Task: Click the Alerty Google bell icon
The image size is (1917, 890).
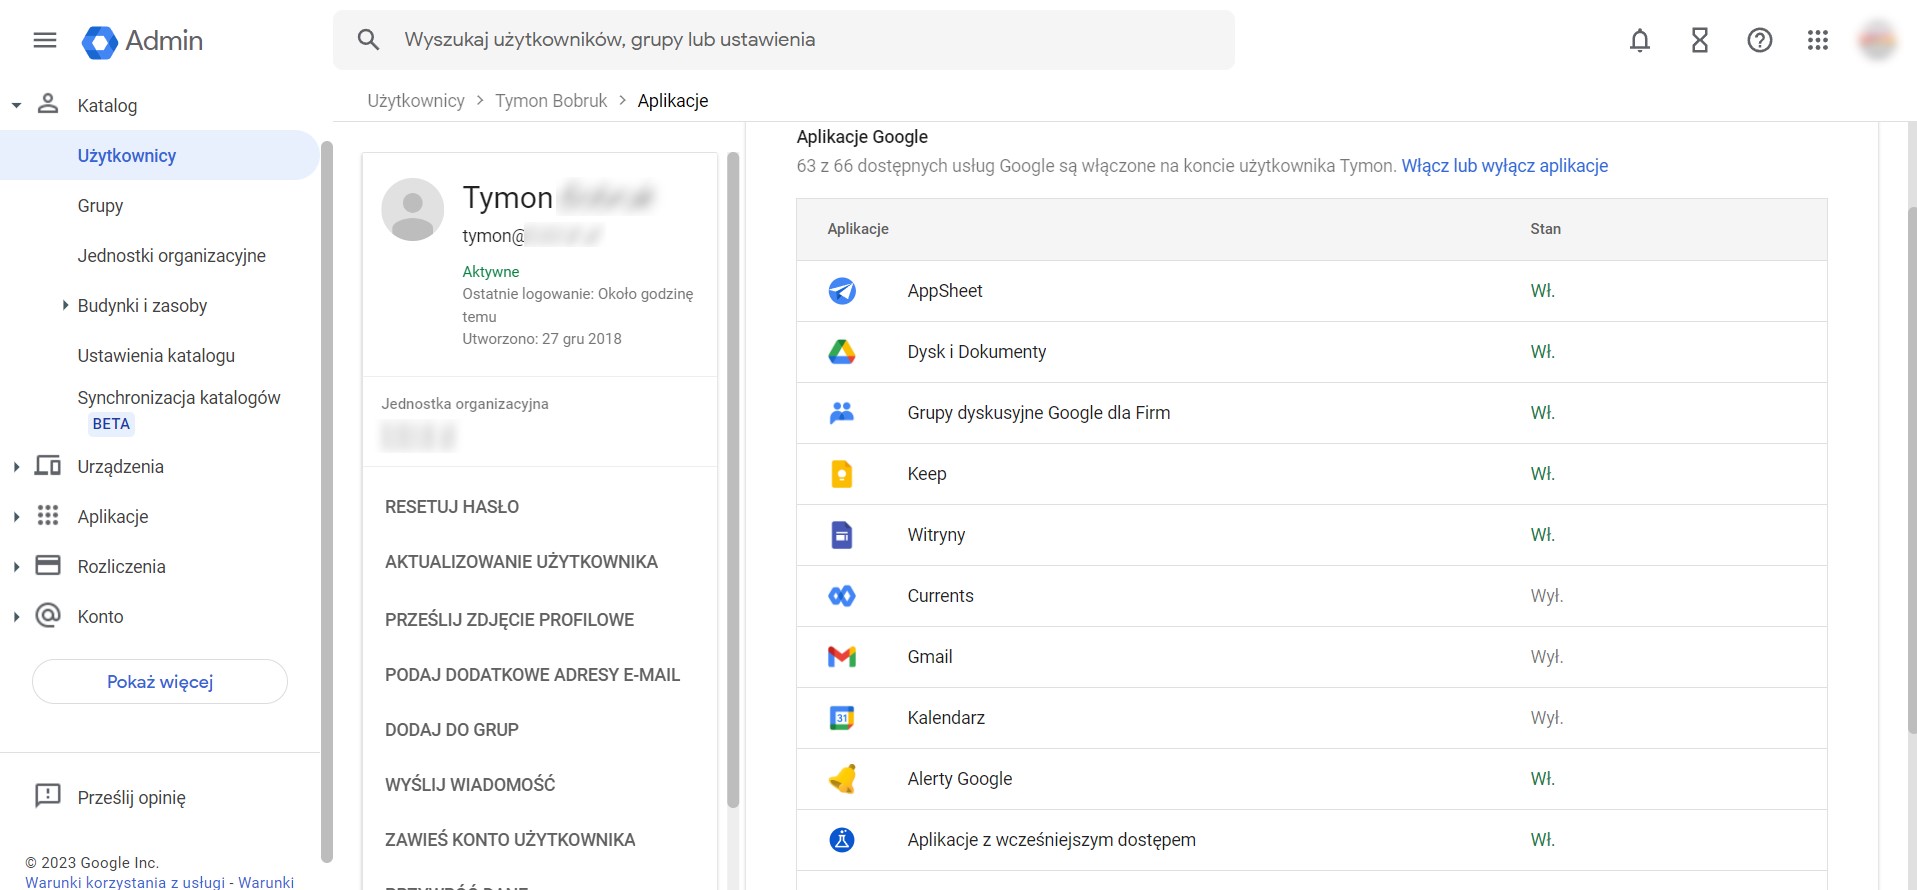Action: point(843,779)
